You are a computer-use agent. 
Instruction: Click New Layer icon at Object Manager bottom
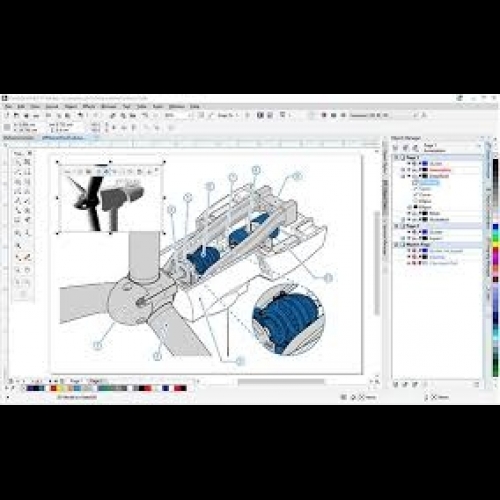(396, 384)
